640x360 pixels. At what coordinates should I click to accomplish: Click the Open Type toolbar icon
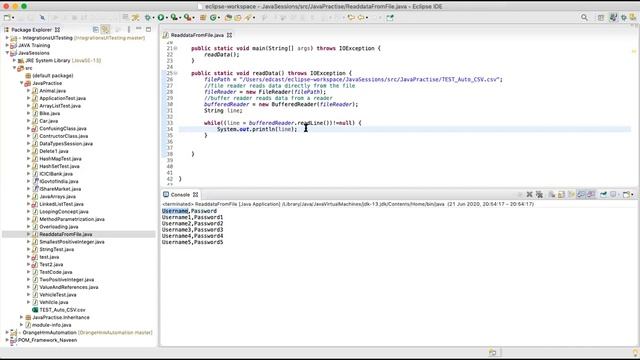click(x=228, y=18)
